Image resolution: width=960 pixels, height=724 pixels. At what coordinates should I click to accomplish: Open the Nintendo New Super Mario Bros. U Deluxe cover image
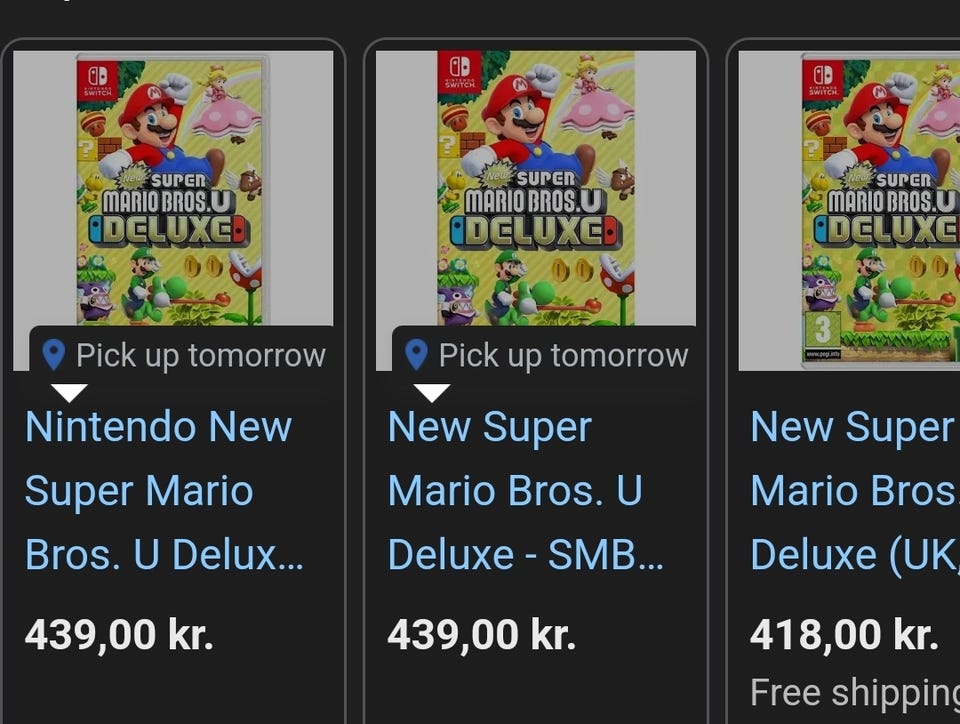172,190
